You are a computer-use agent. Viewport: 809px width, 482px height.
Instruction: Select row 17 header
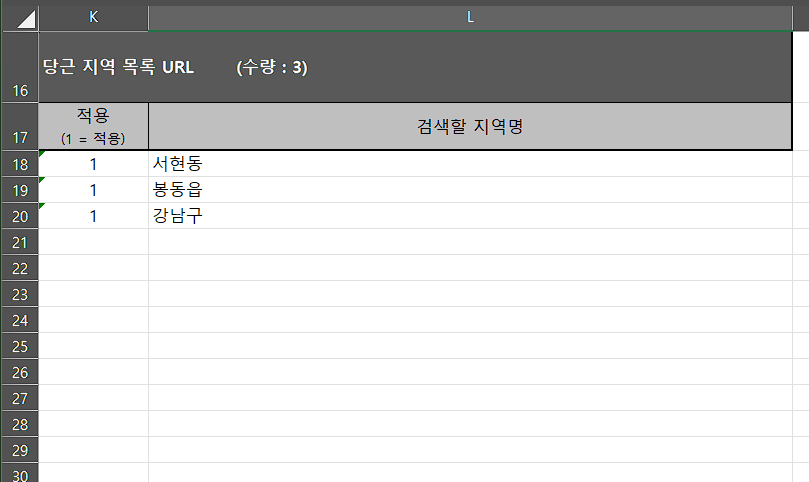[19, 126]
